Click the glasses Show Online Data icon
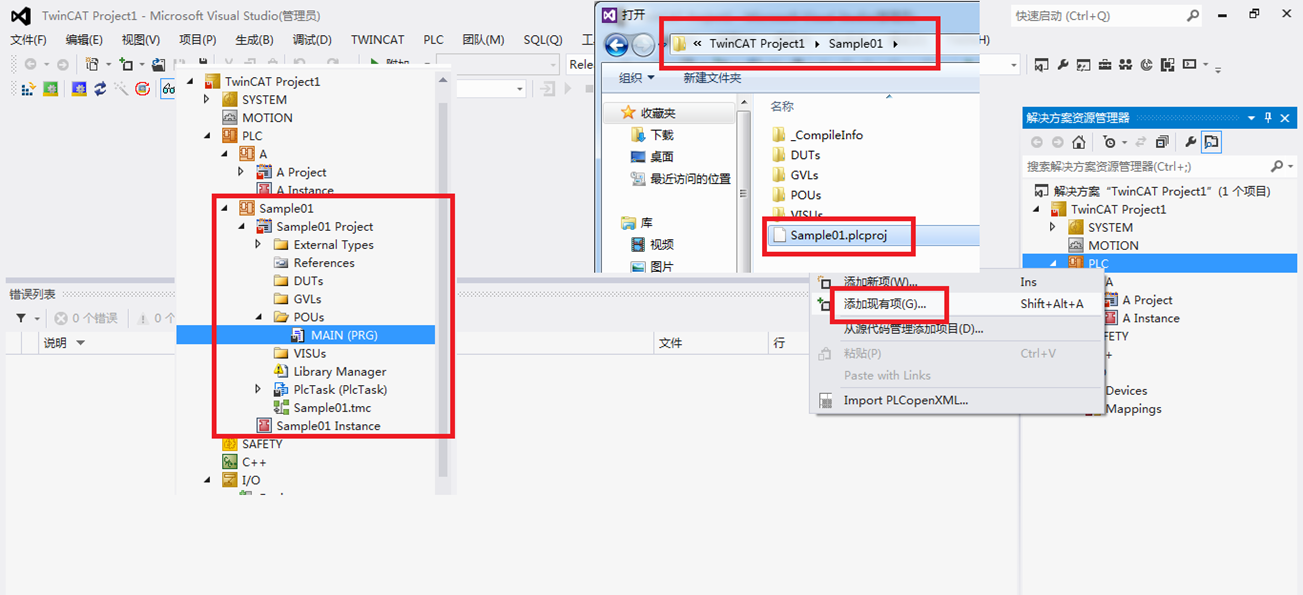The image size is (1303, 595). 168,89
